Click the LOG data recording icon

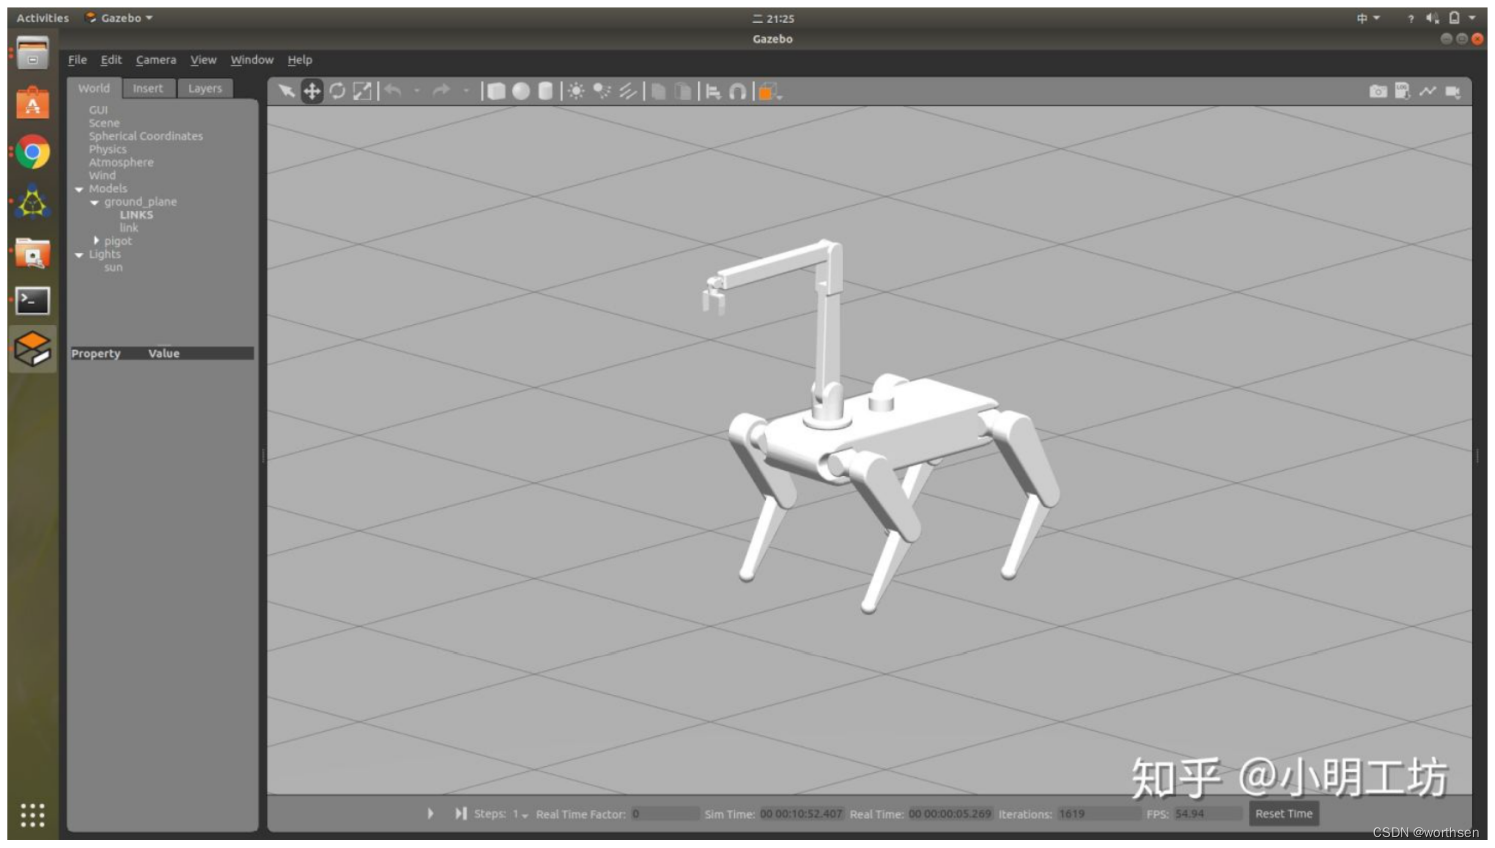(1403, 91)
